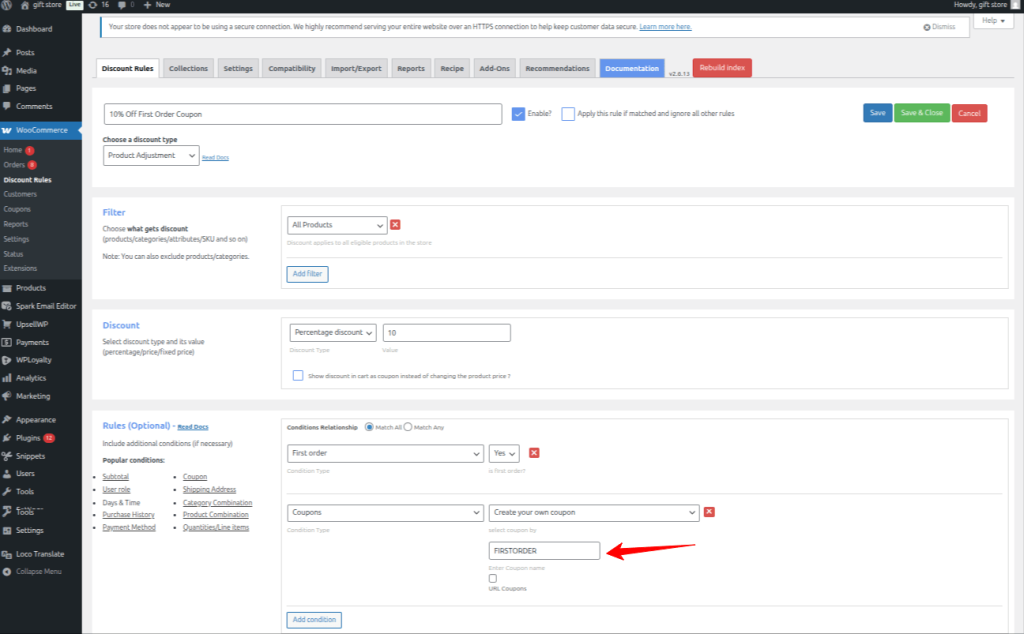Open the discount type dropdown
Image resolution: width=1024 pixels, height=634 pixels.
(x=150, y=155)
